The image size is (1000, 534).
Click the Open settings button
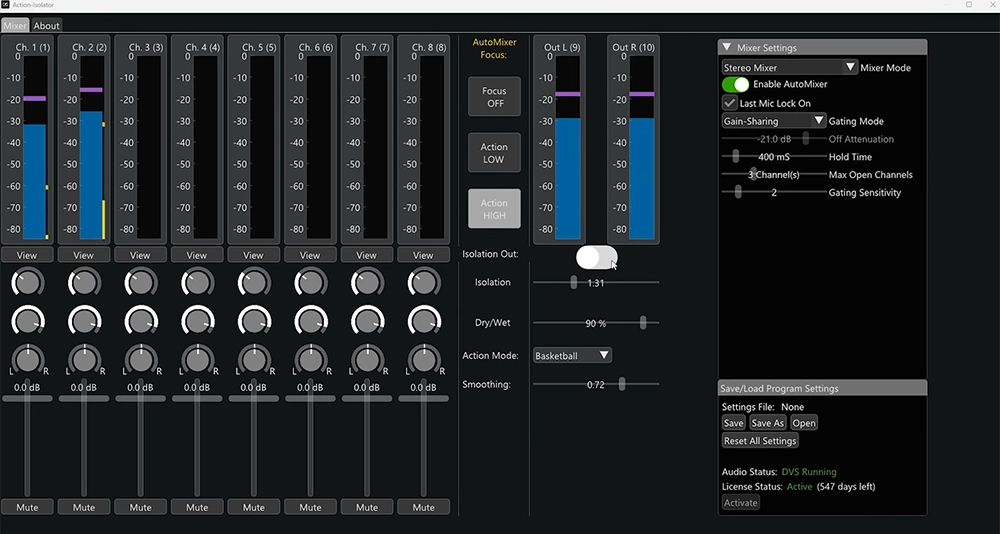[804, 423]
